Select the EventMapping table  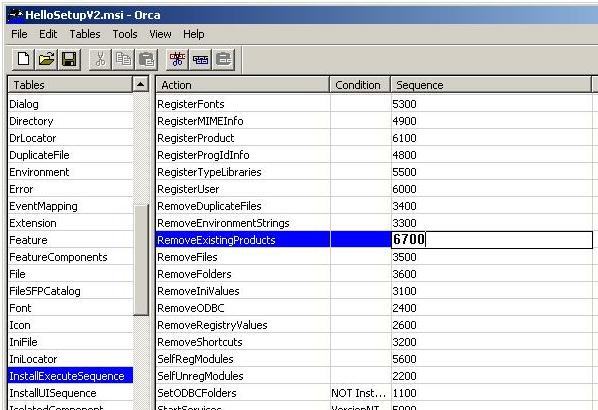pyautogui.click(x=70, y=206)
